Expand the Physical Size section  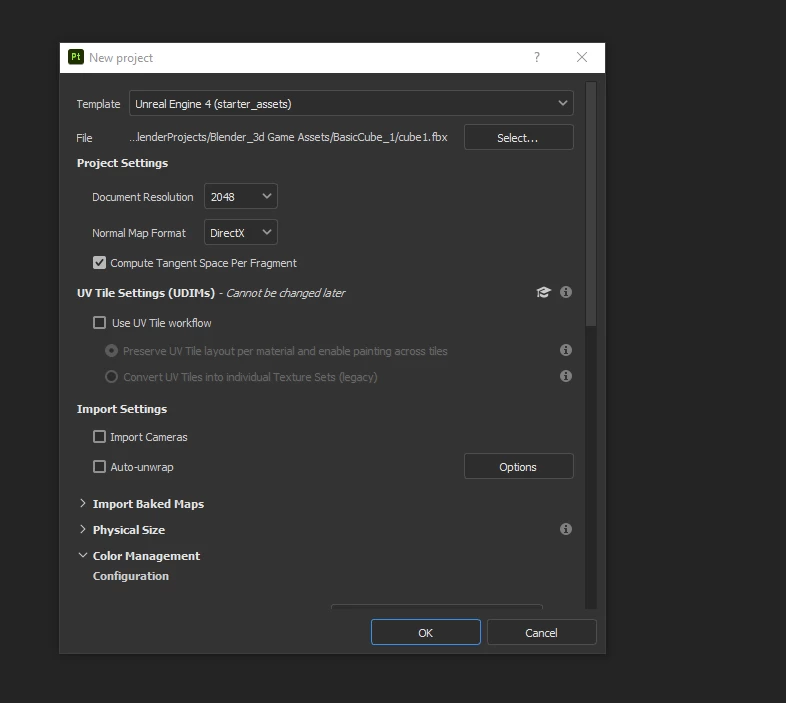[x=83, y=530]
